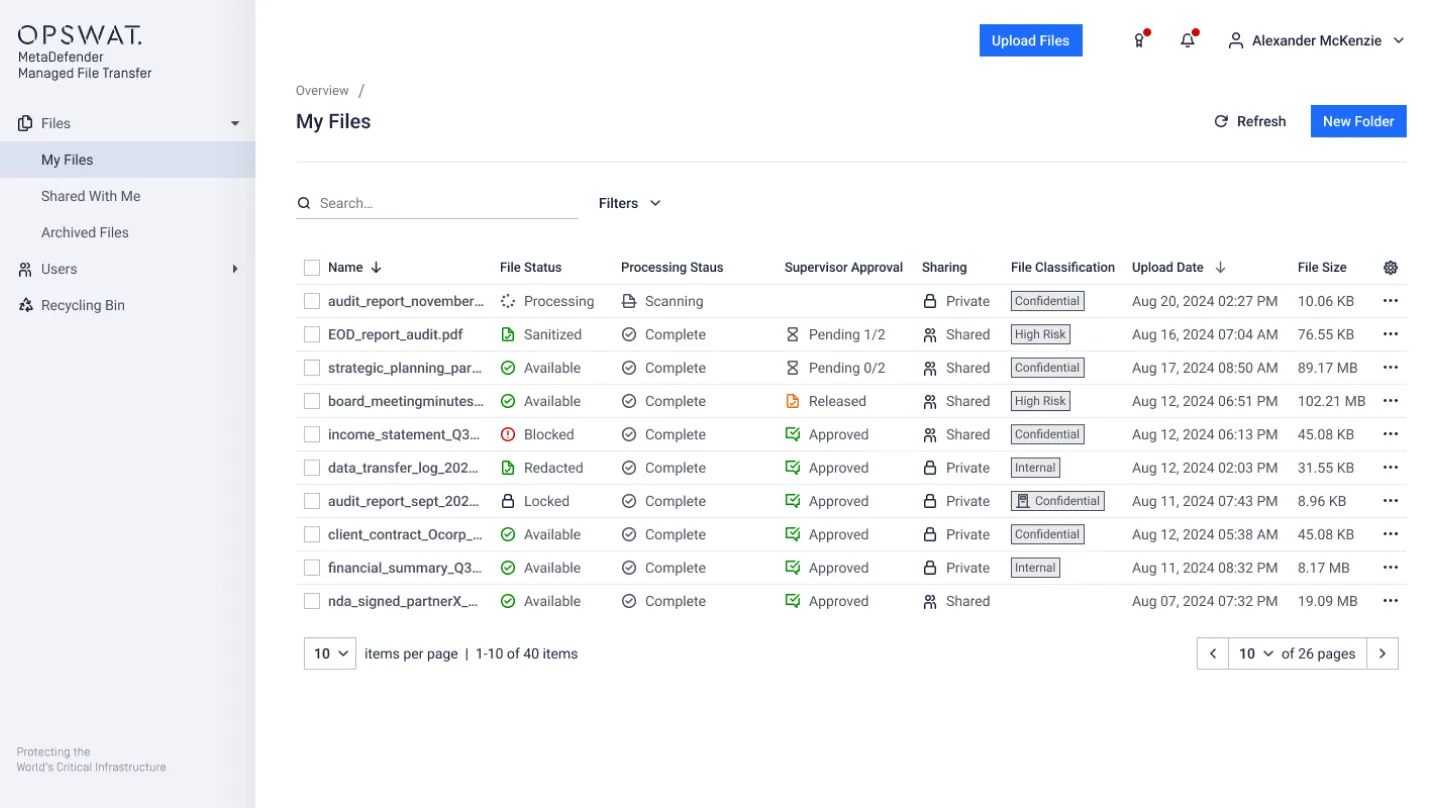Expand the Users section in sidebar

235,269
